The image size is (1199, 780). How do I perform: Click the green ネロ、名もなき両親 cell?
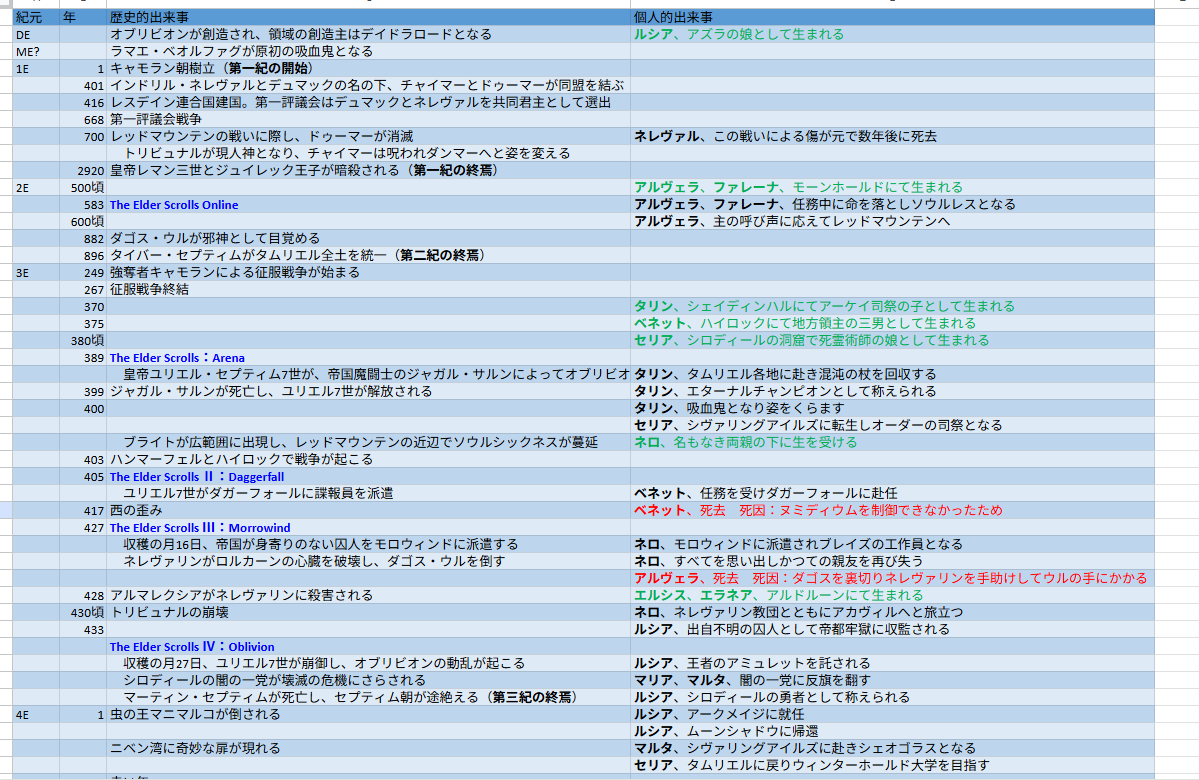745,443
